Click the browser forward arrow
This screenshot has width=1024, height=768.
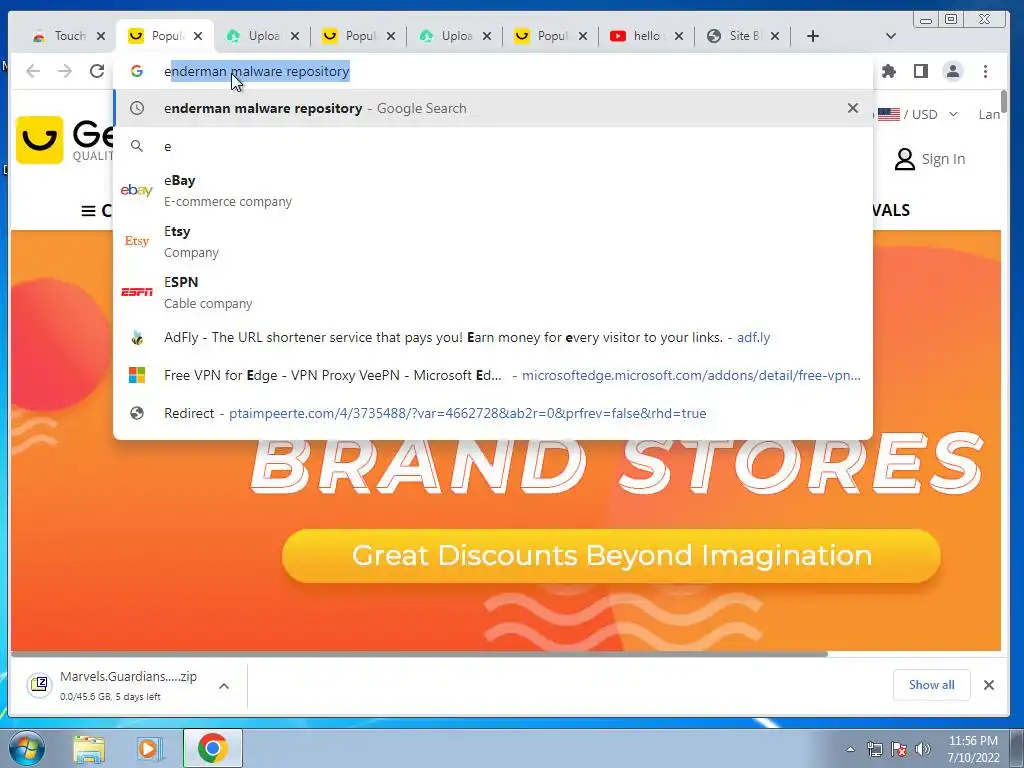[65, 71]
